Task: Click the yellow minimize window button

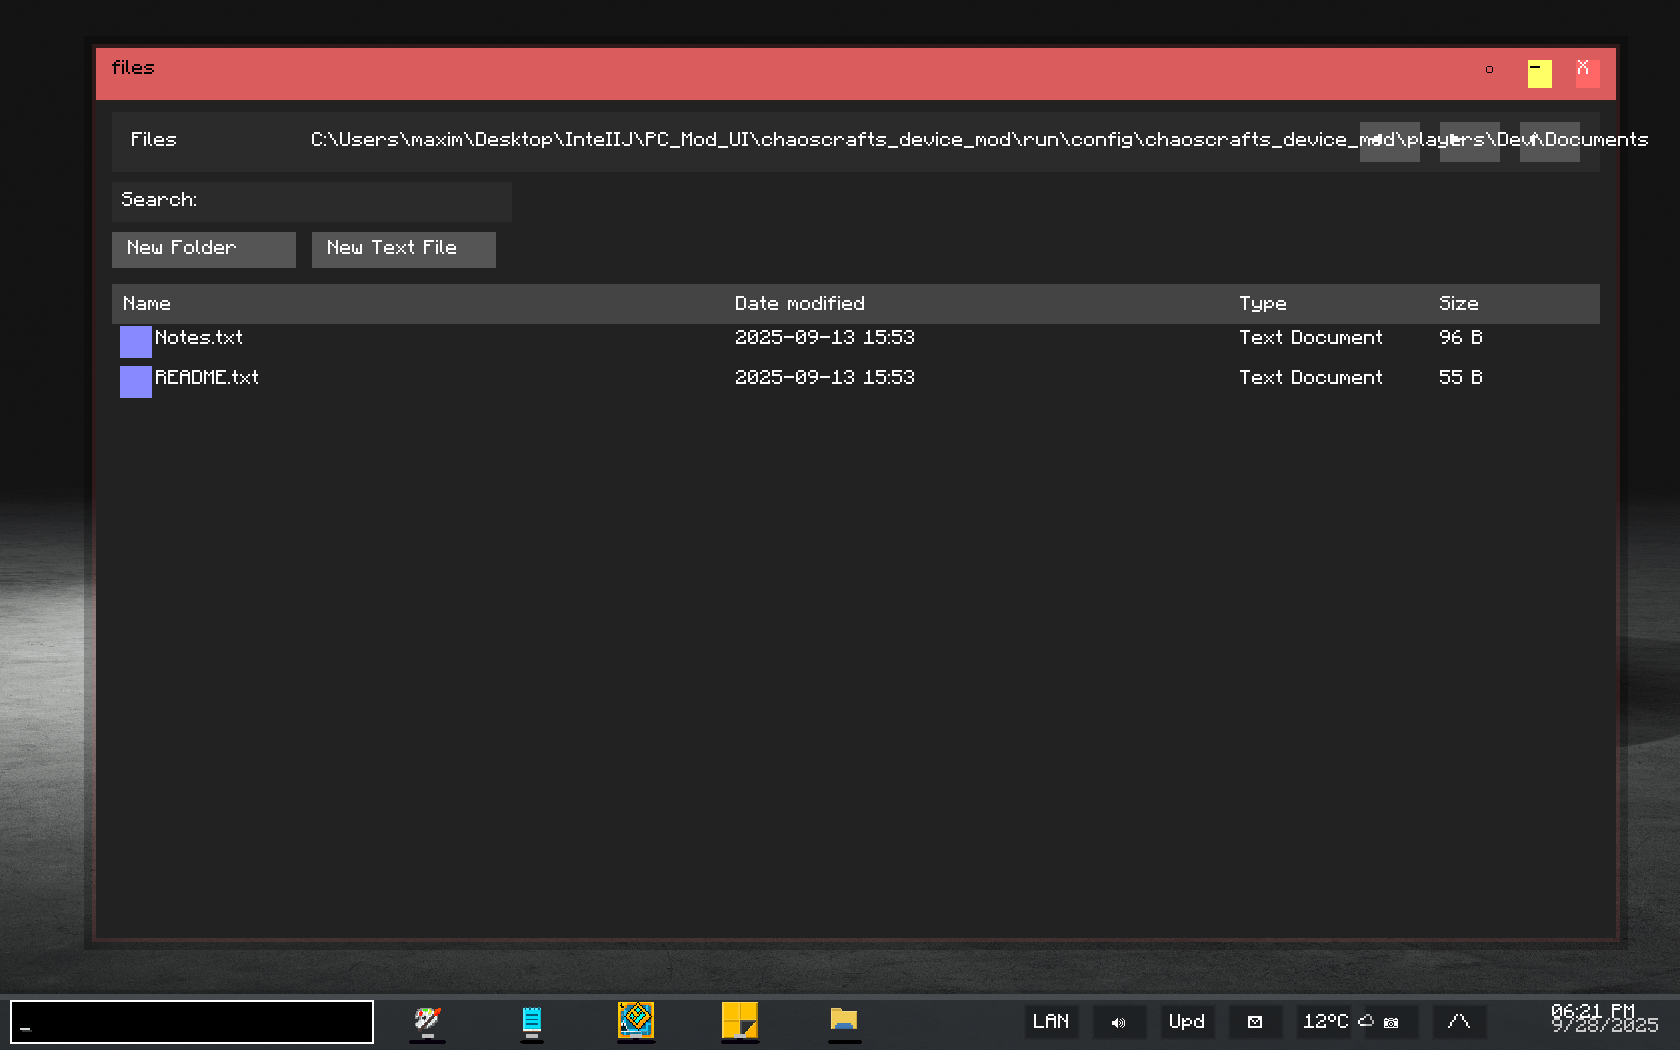Action: [x=1539, y=73]
